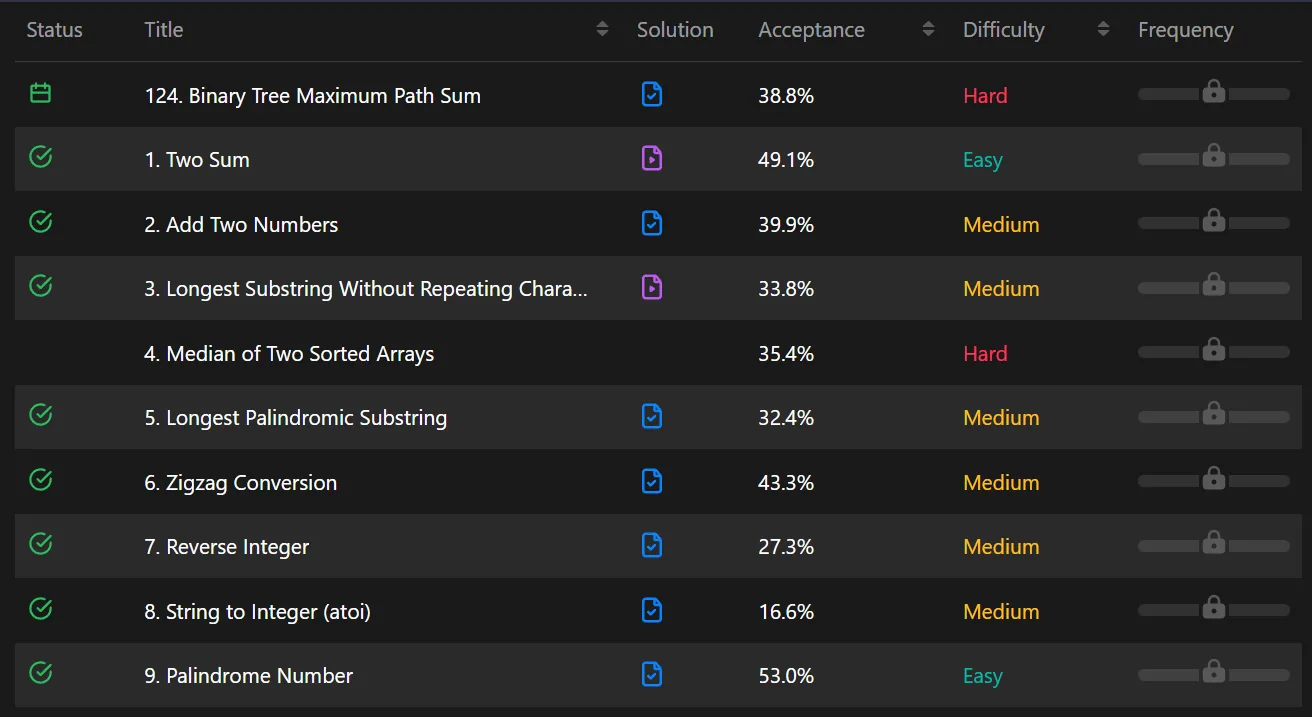This screenshot has height=717, width=1312.
Task: Open the problem 5. Longest Palindromic Substring
Action: pyautogui.click(x=296, y=417)
